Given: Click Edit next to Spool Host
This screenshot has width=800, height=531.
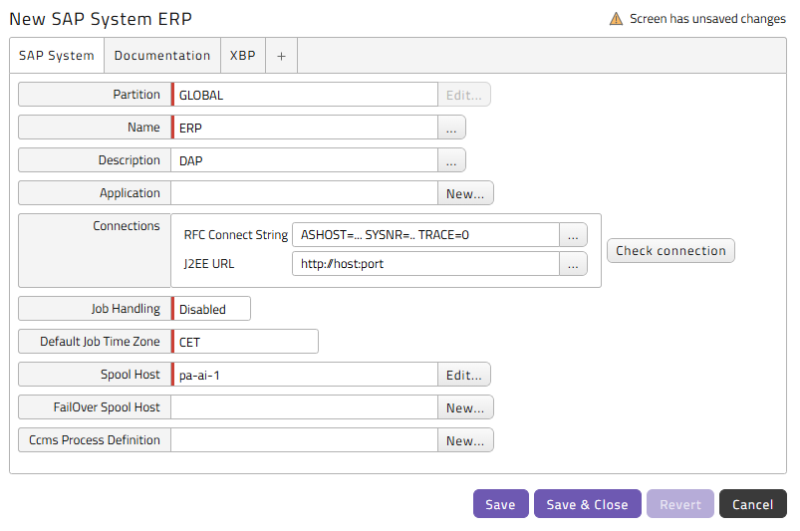Looking at the screenshot, I should pyautogui.click(x=464, y=374).
